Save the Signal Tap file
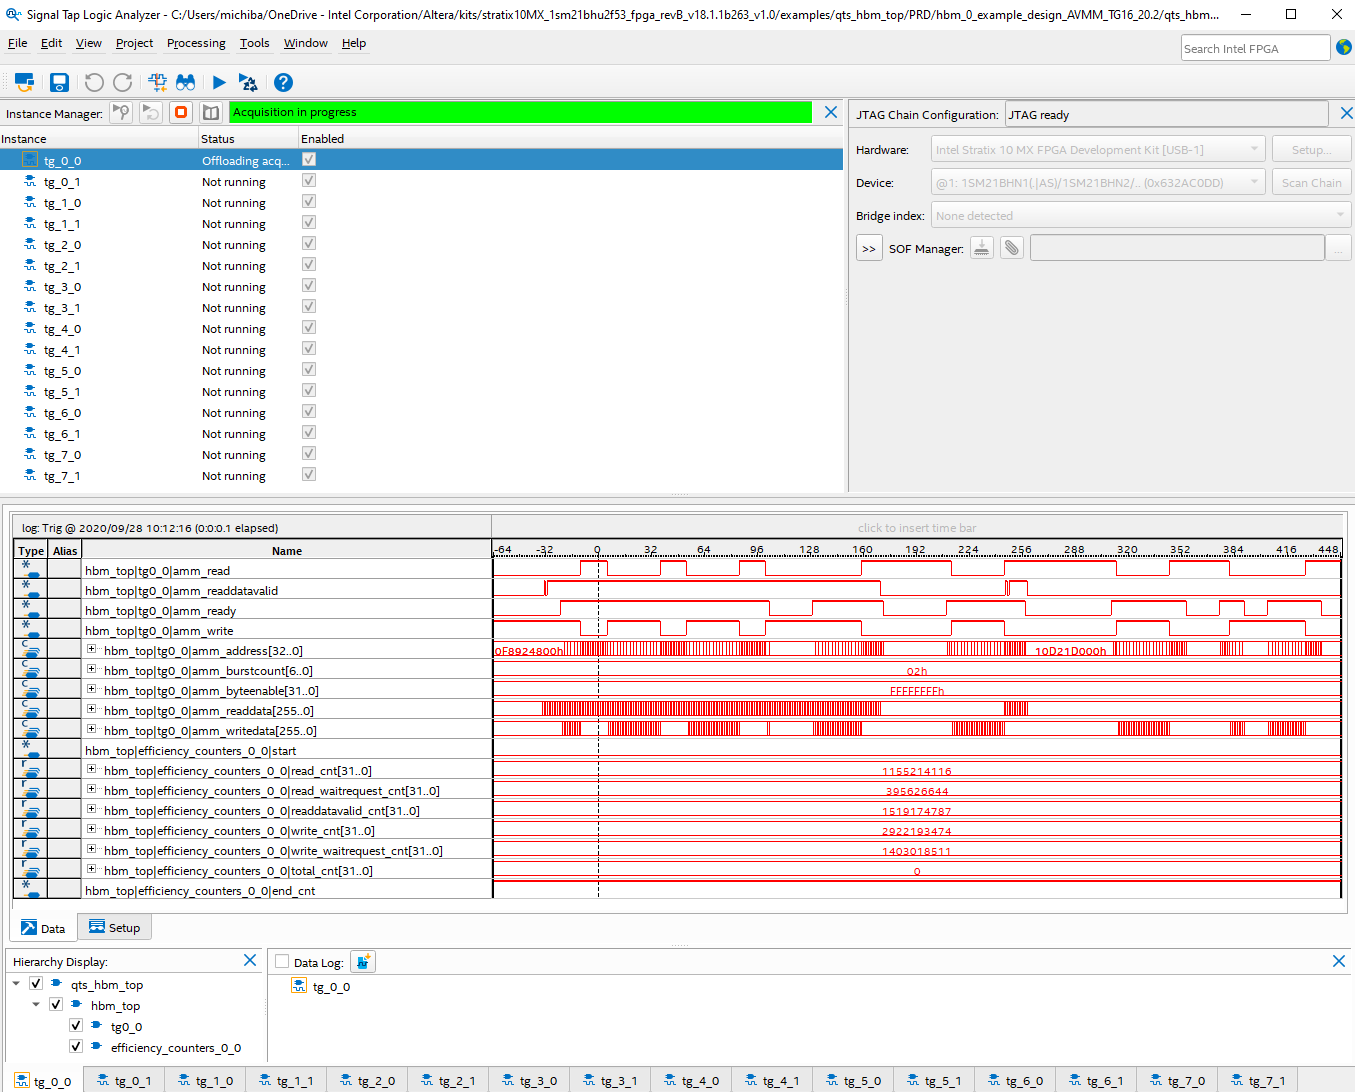 [x=59, y=82]
